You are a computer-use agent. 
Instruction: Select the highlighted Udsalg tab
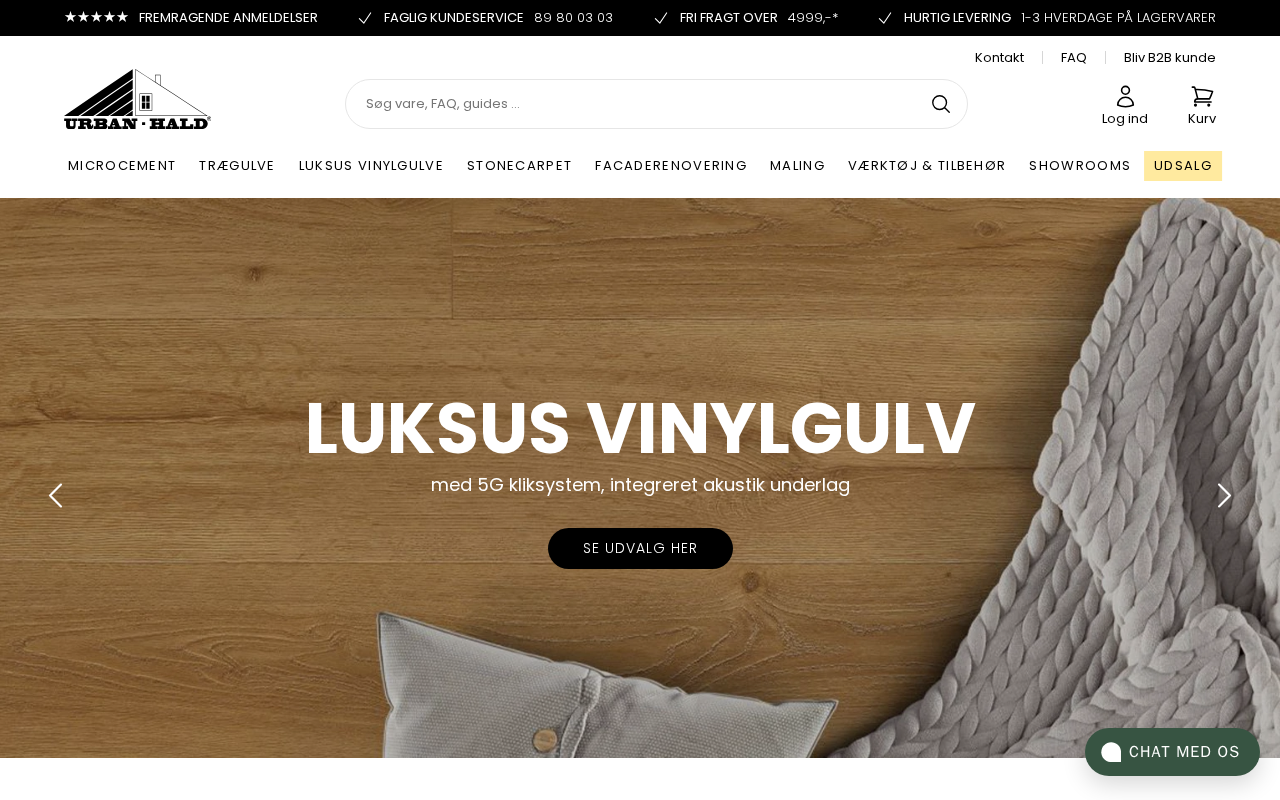[x=1183, y=166]
